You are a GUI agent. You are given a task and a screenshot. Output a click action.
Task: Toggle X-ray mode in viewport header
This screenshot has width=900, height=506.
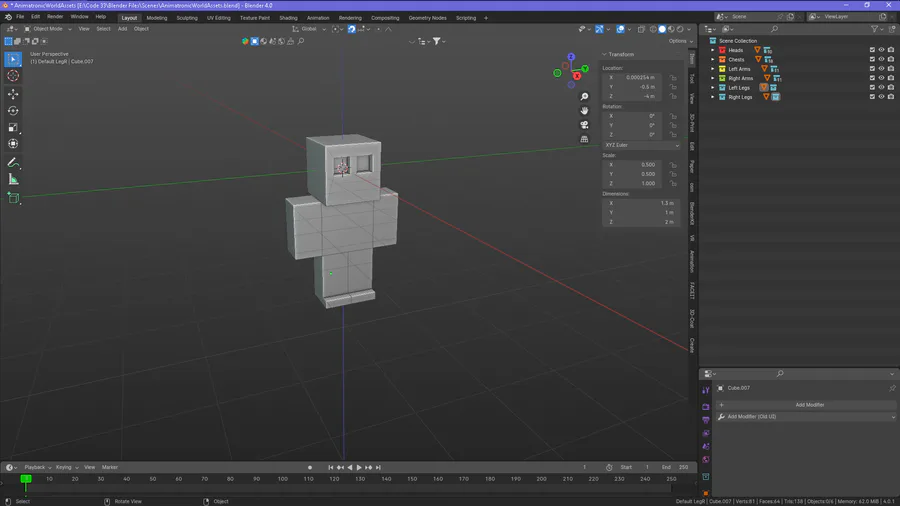click(641, 29)
